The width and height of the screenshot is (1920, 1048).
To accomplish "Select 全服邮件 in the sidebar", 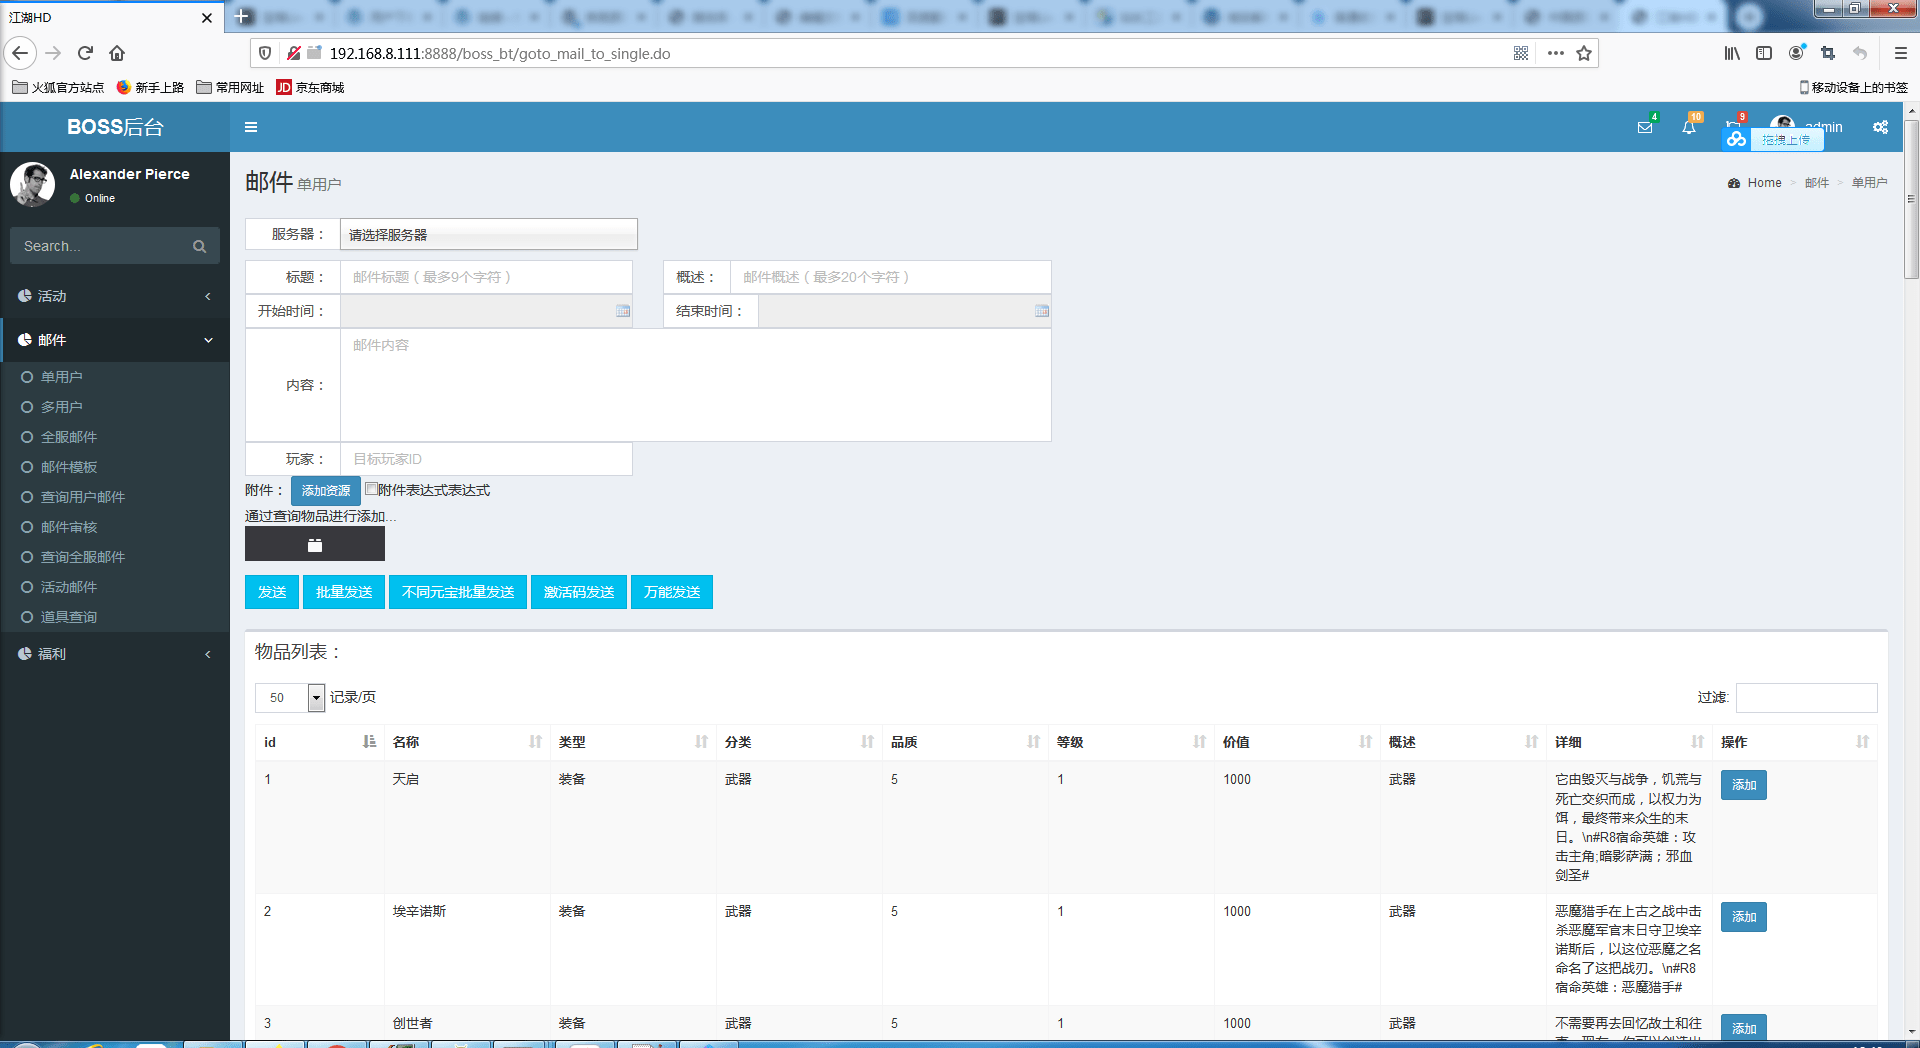I will click(69, 437).
